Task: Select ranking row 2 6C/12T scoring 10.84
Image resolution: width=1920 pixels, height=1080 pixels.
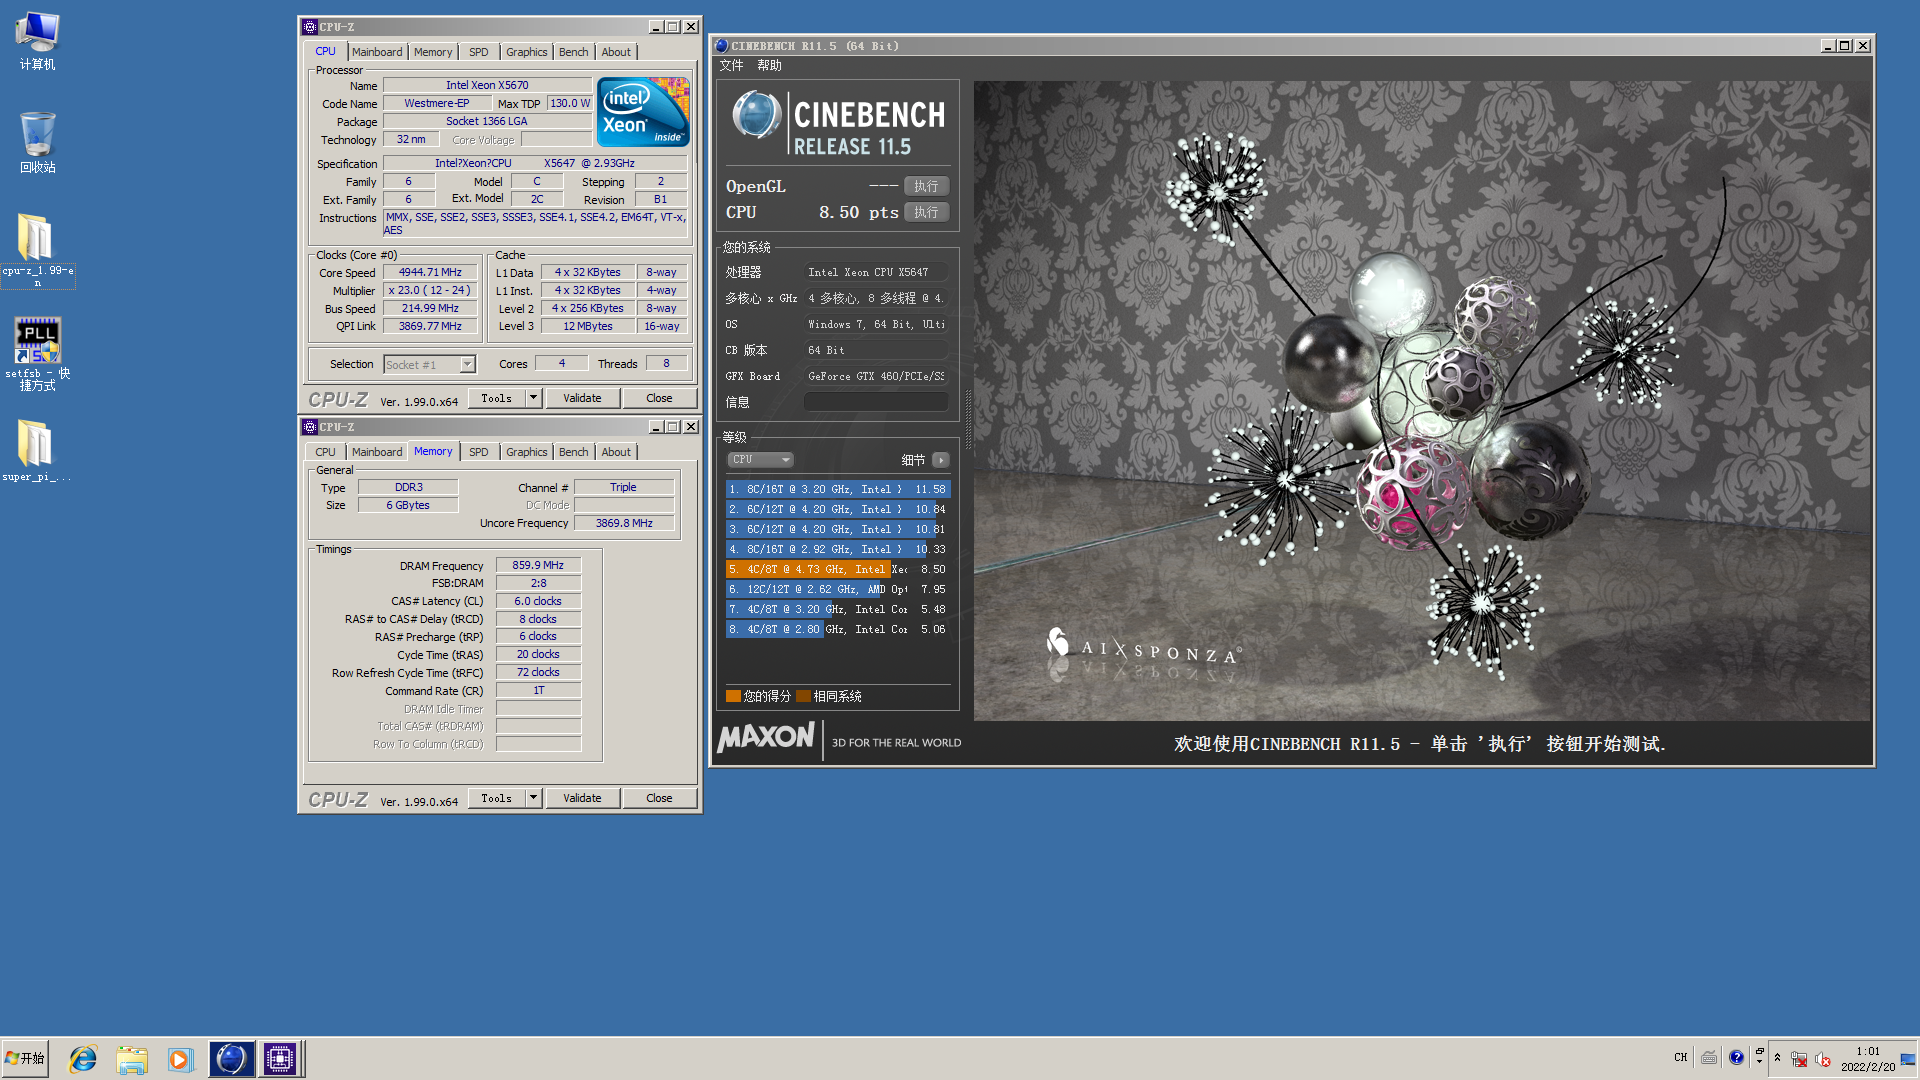Action: tap(838, 509)
